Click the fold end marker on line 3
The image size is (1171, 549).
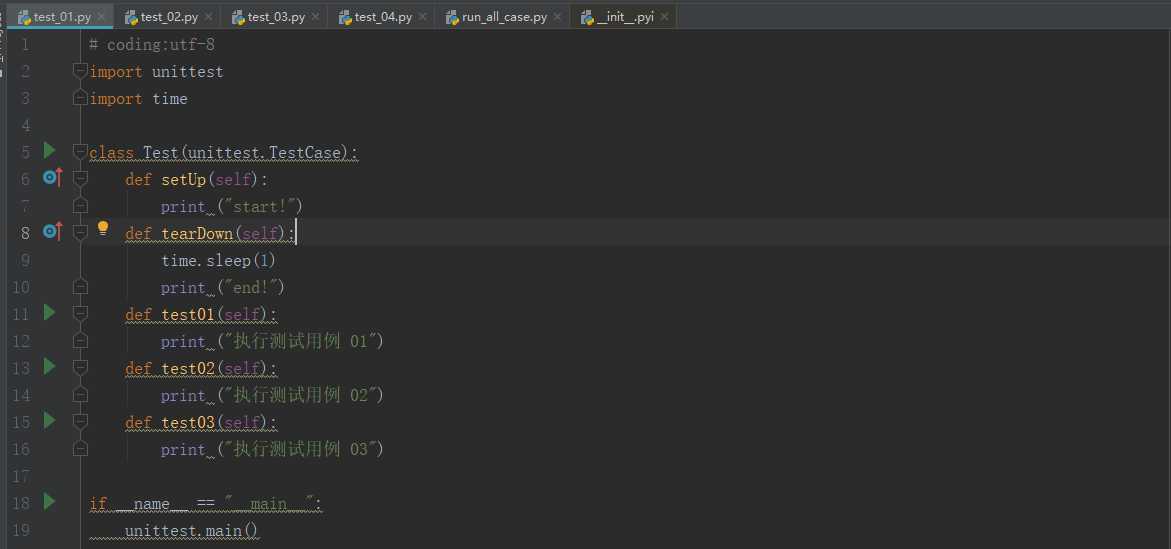pos(81,98)
